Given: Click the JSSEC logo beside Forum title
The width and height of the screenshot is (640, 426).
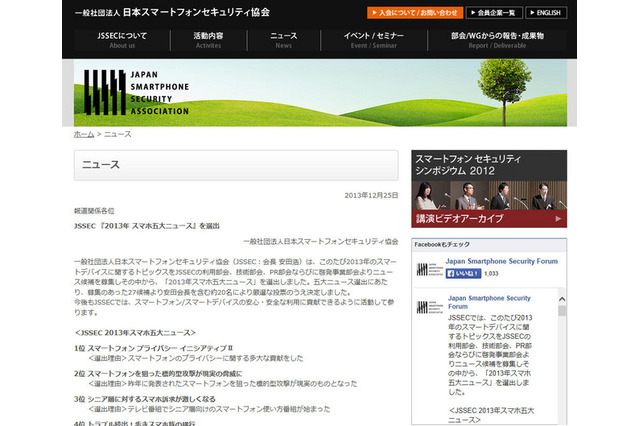Looking at the screenshot, I should 429,269.
